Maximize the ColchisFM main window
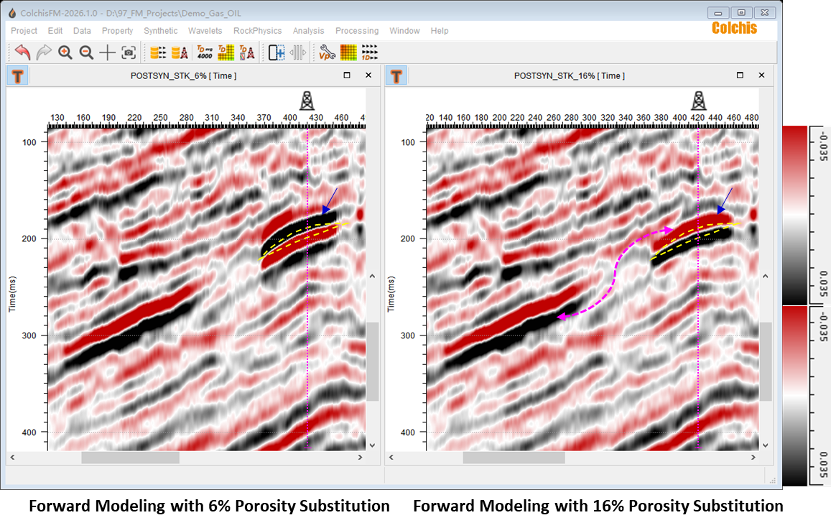This screenshot has height=528, width=832. 741,13
